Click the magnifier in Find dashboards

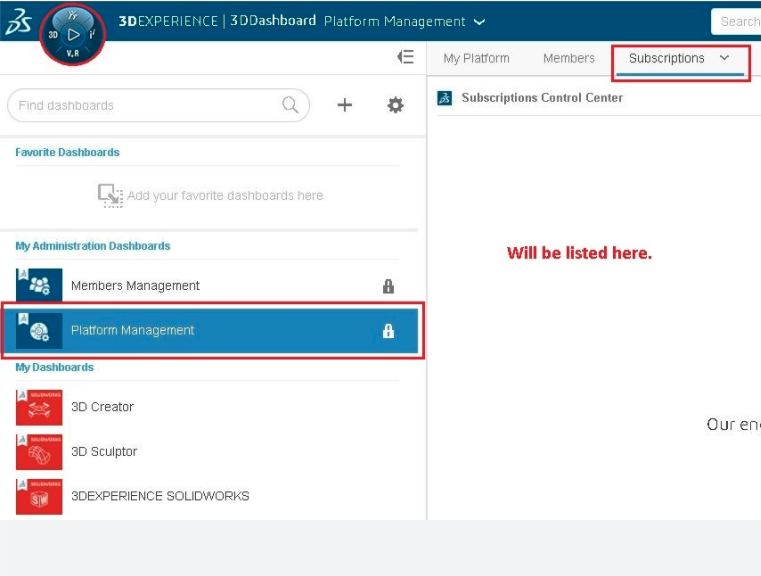point(290,105)
